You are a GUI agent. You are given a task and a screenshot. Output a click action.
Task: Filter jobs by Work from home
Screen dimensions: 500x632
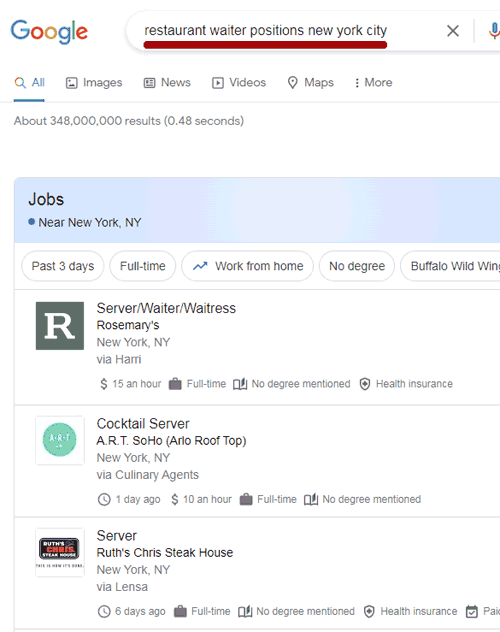(x=247, y=266)
